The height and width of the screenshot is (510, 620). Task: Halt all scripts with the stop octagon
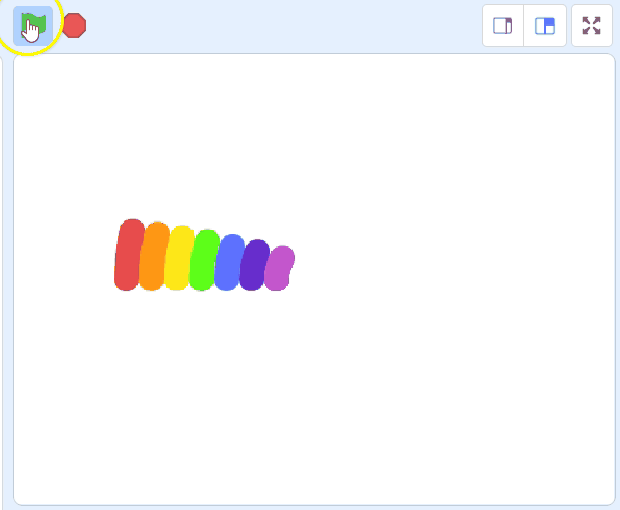[x=75, y=26]
